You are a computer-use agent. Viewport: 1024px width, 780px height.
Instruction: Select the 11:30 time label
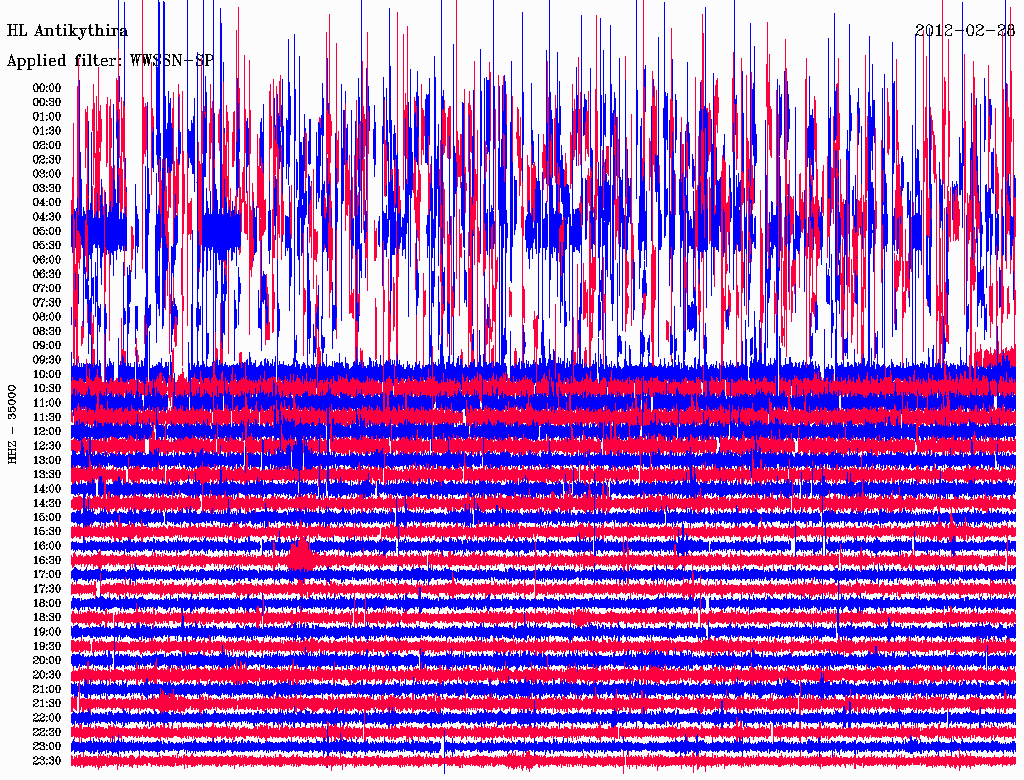(x=47, y=417)
